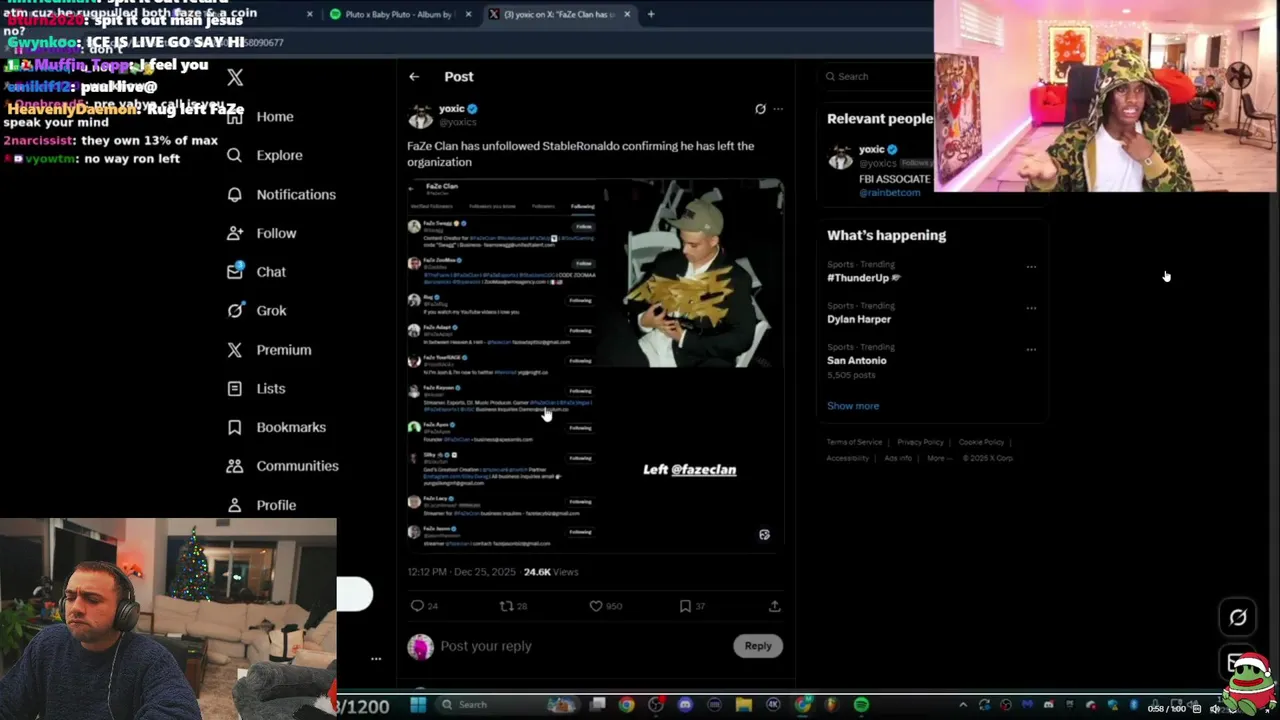Click the Grok icon on yoxic's post
The image size is (1280, 720).
(x=760, y=109)
